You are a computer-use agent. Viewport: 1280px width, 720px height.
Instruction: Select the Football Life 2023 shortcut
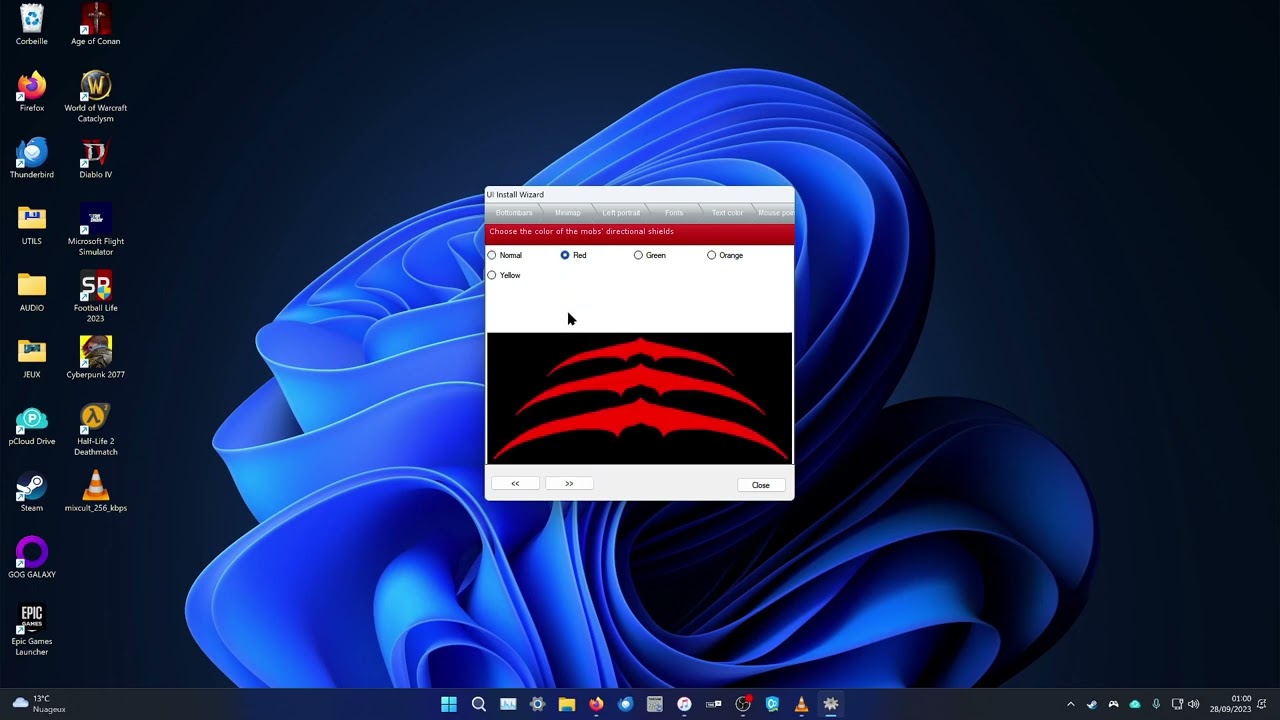point(96,297)
